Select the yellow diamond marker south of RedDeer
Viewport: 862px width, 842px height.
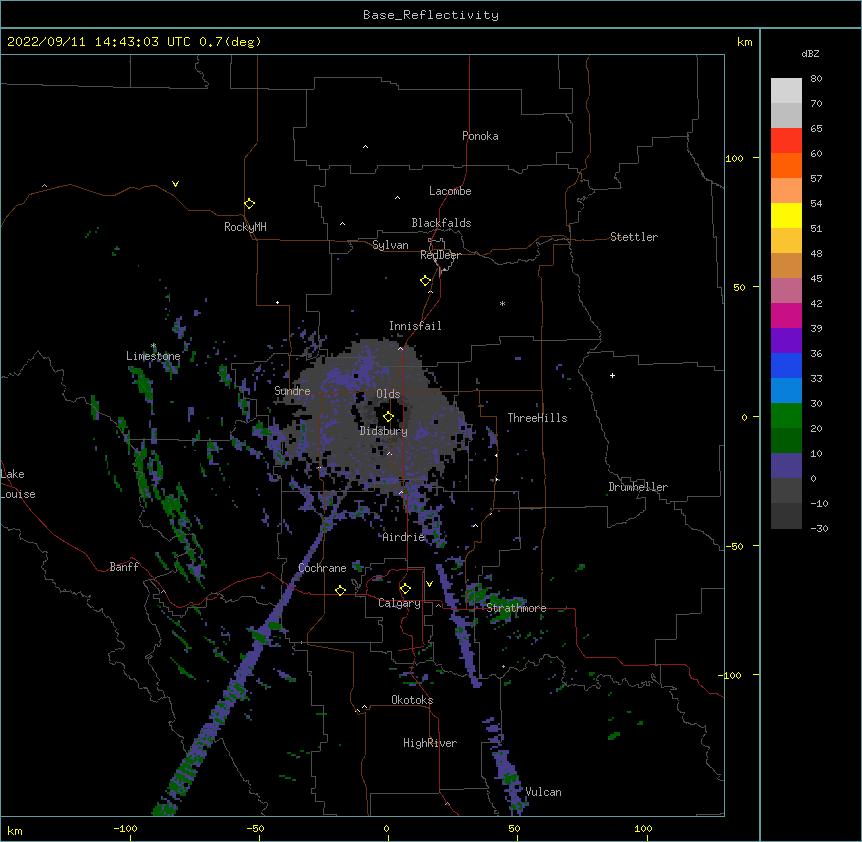coord(426,281)
